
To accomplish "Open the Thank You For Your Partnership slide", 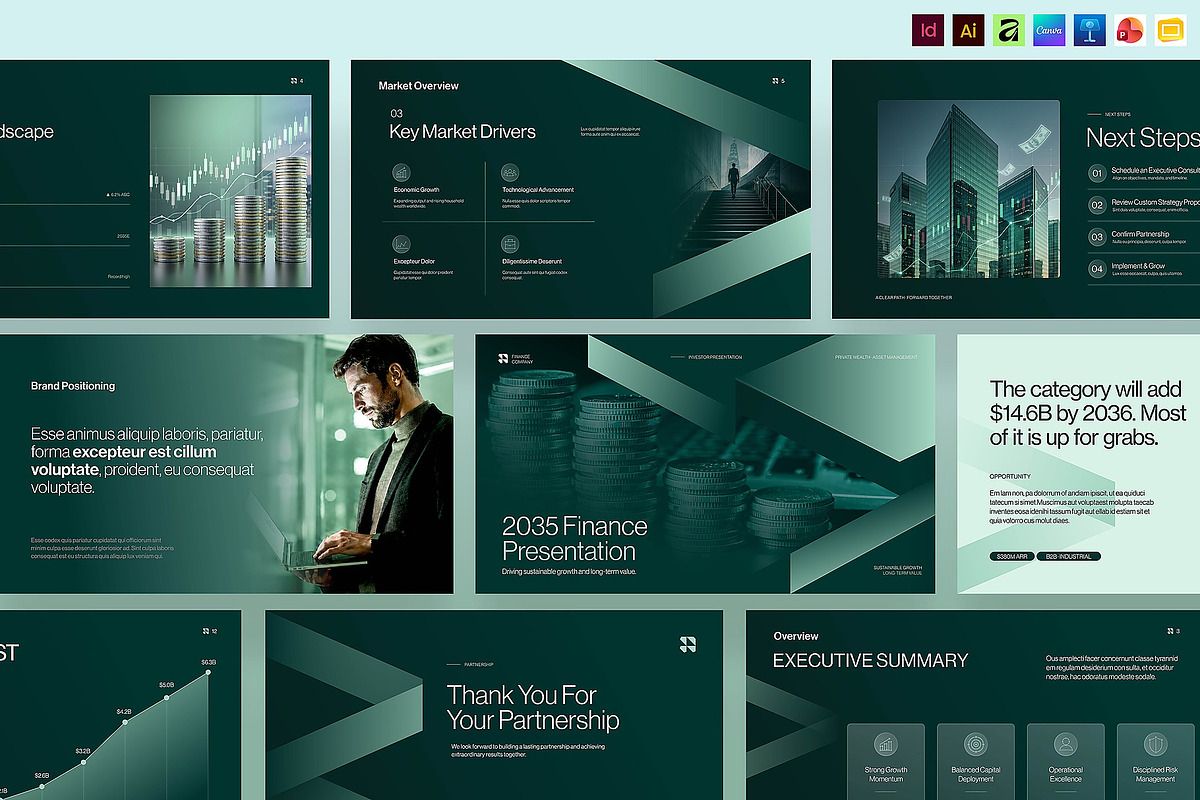I will [x=494, y=706].
